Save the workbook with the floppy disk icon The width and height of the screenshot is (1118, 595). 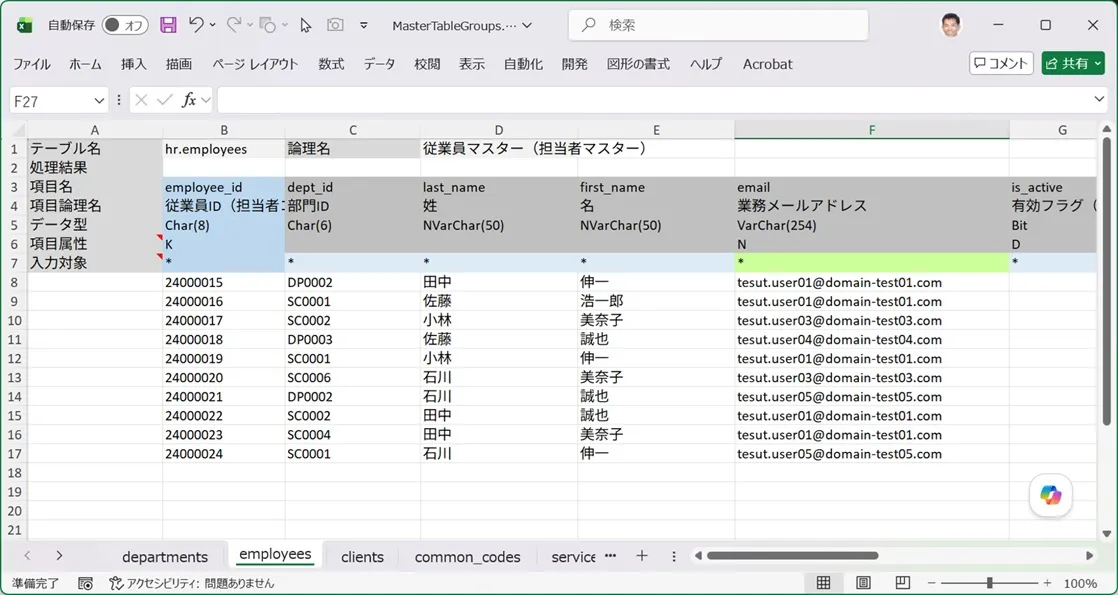(168, 26)
